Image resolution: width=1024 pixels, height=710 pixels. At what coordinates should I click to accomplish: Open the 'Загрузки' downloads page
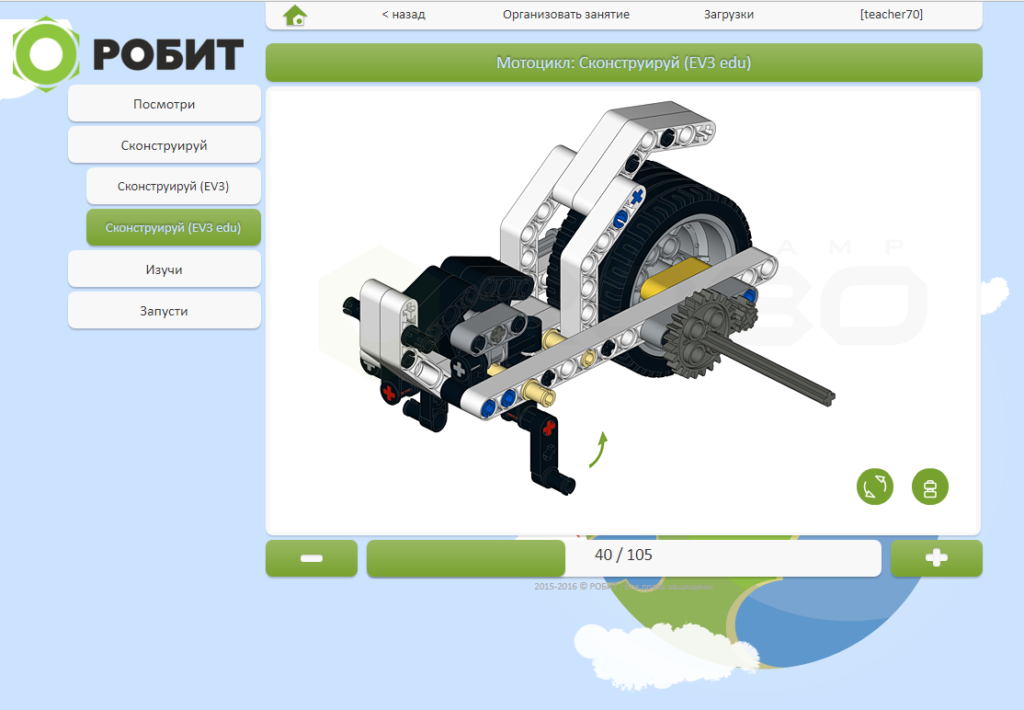[729, 15]
